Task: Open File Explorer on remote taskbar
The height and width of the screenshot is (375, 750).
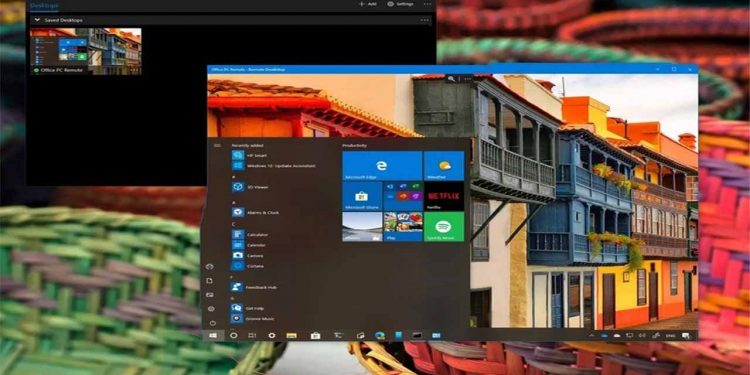Action: [291, 335]
